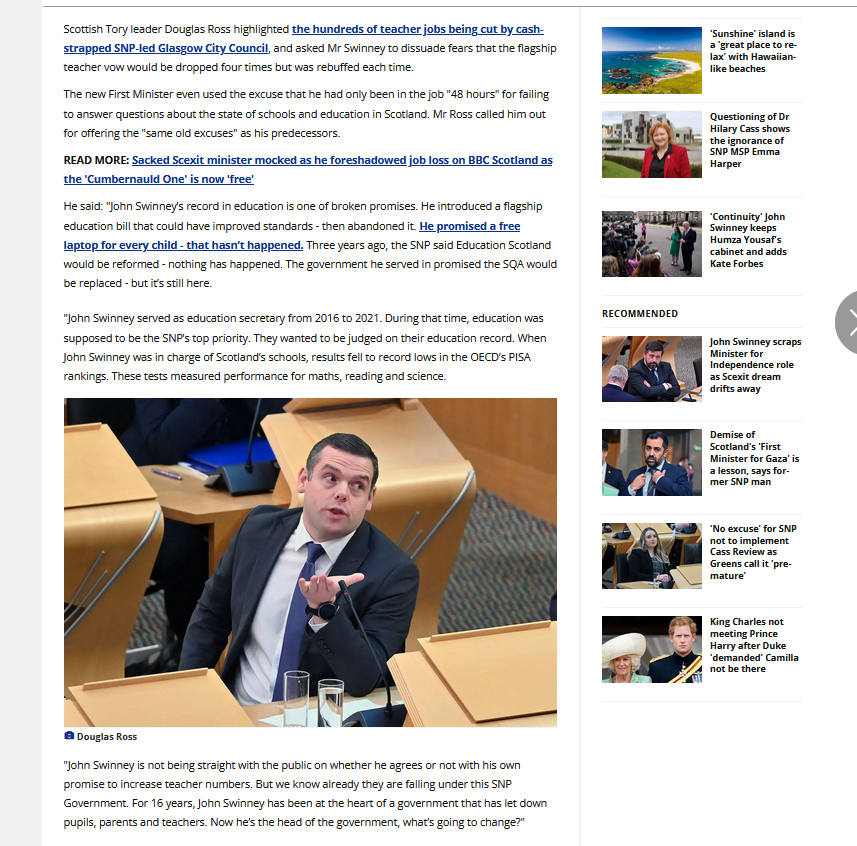Screen dimensions: 857x846
Task: Open the Cass Review Greens story thumbnail
Action: point(651,556)
